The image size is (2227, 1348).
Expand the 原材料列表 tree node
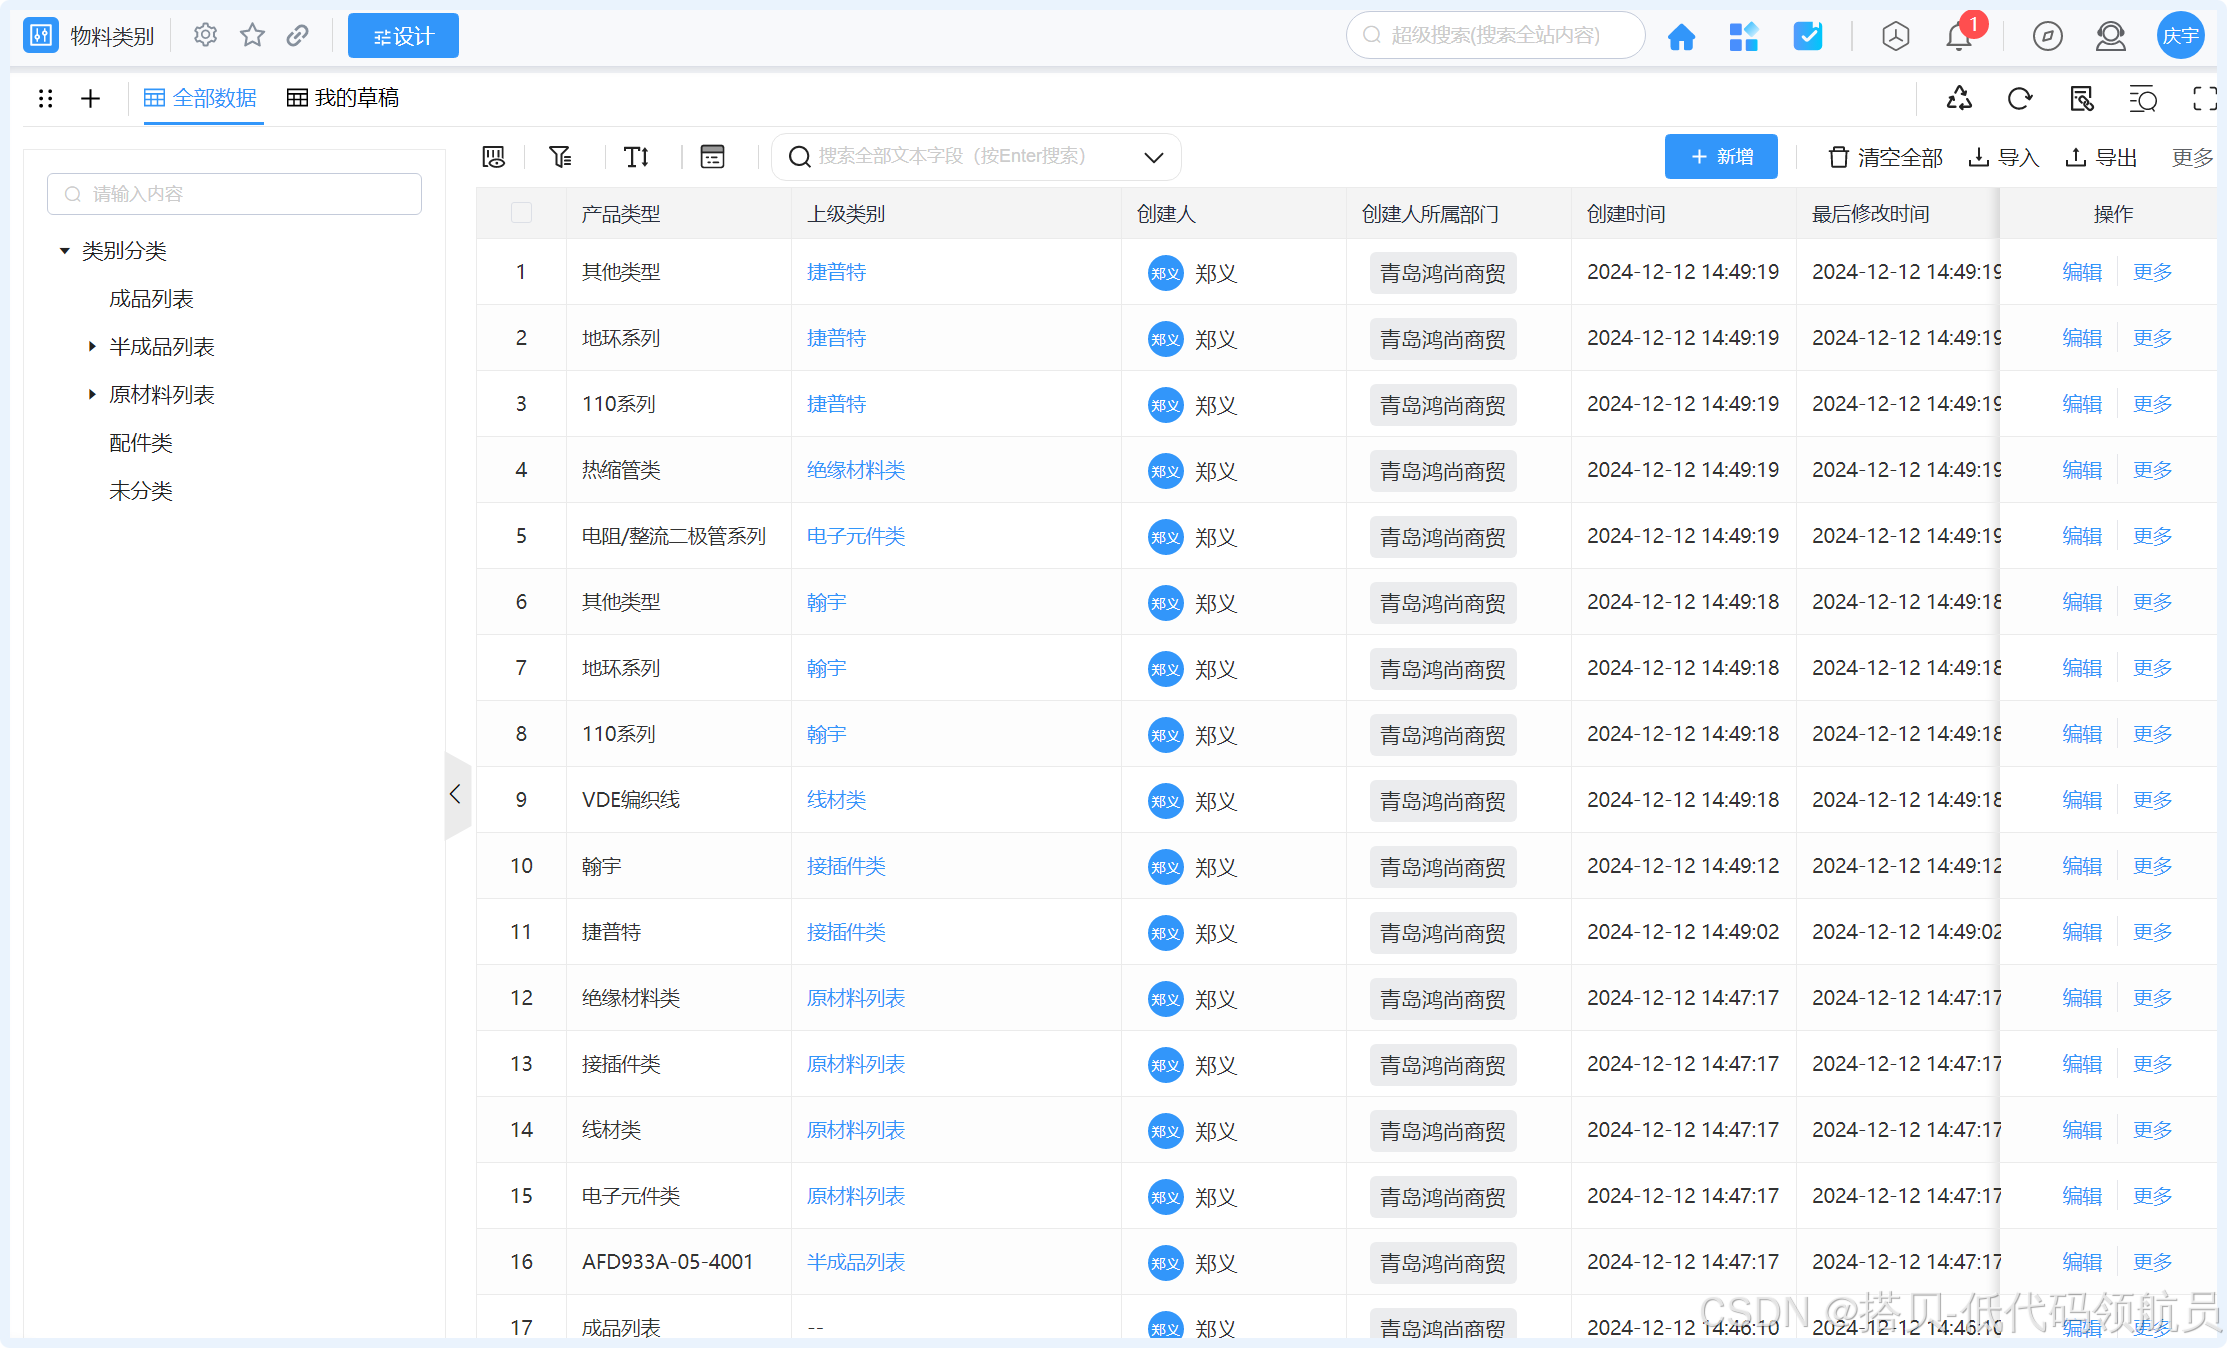point(92,395)
